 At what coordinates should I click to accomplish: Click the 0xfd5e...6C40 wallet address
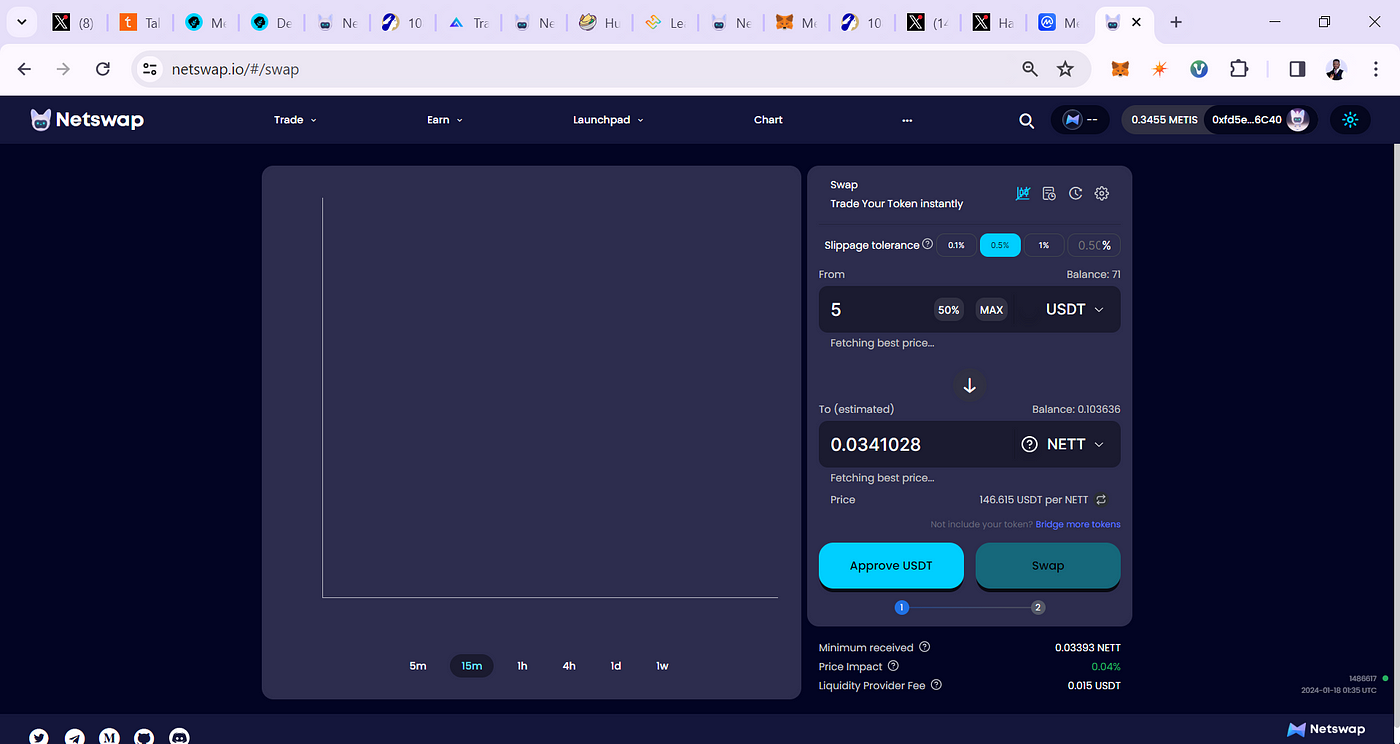pyautogui.click(x=1246, y=120)
